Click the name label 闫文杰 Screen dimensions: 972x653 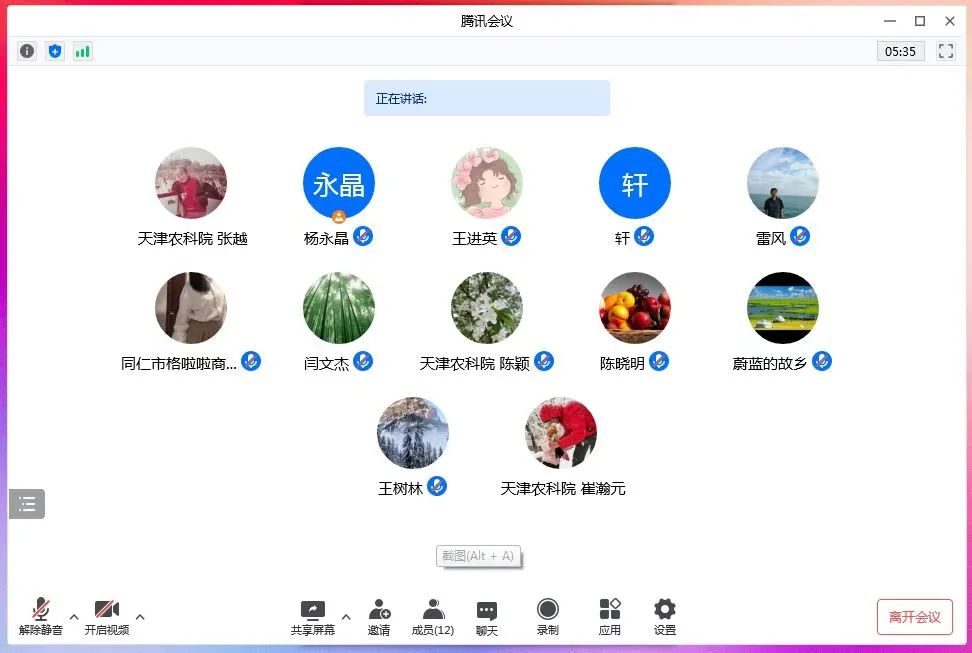[326, 363]
